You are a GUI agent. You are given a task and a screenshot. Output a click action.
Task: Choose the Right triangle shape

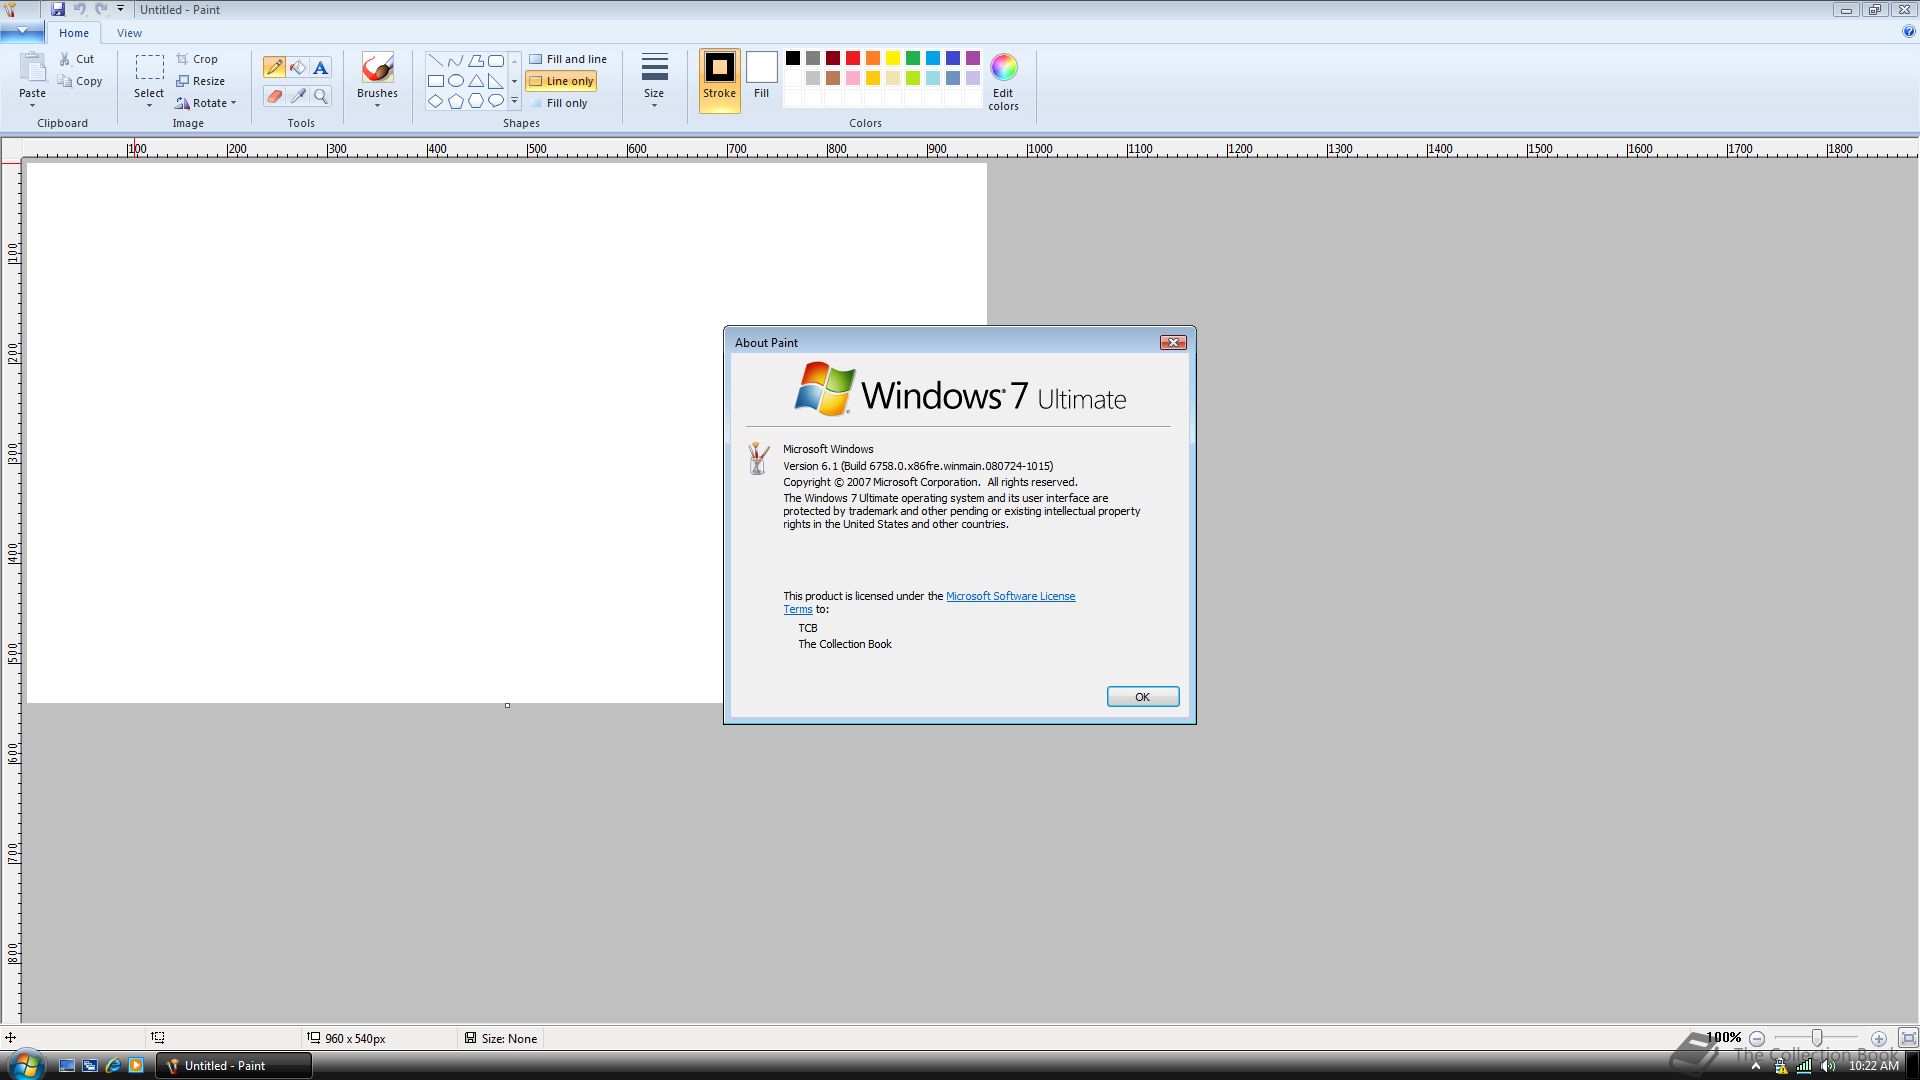click(496, 81)
